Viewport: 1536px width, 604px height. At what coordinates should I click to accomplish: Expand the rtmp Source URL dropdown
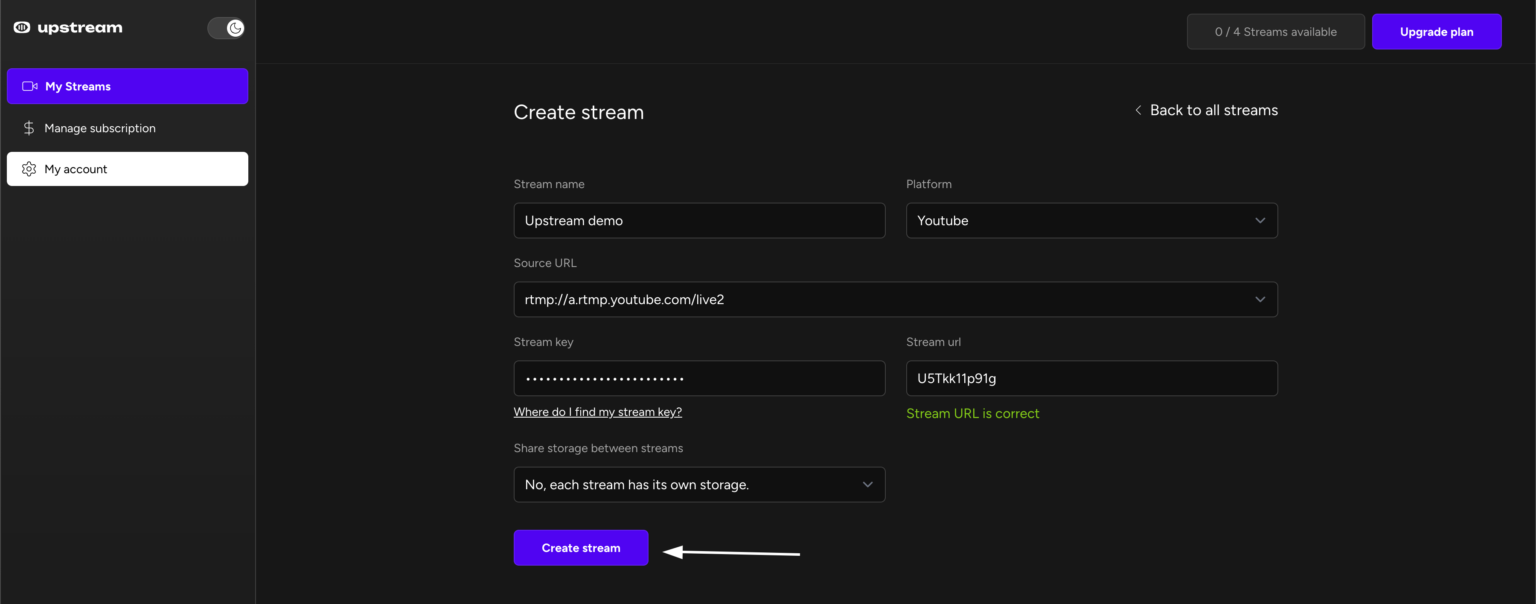pyautogui.click(x=896, y=299)
